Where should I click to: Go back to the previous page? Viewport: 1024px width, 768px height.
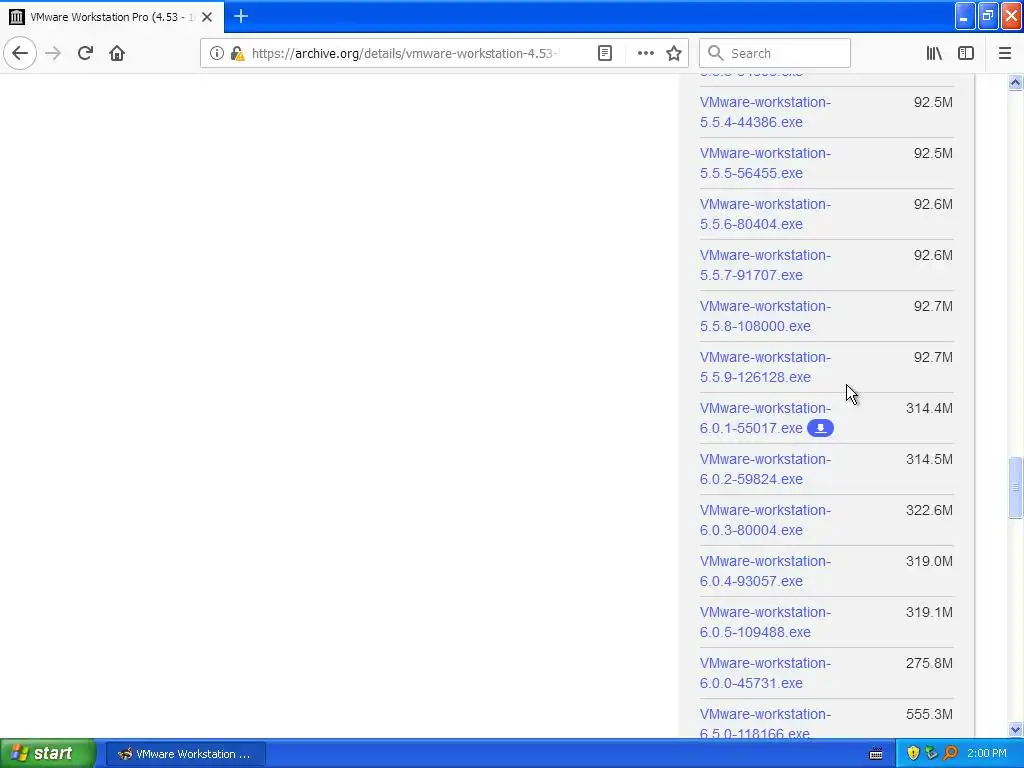pos(20,53)
